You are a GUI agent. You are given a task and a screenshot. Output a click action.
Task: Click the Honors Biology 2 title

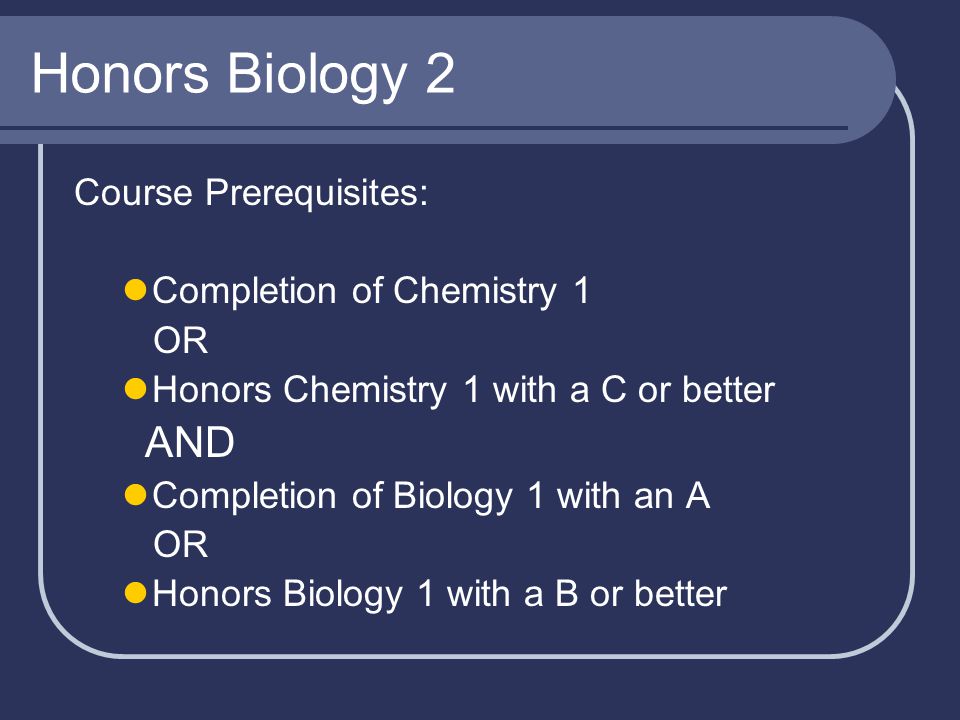[243, 75]
